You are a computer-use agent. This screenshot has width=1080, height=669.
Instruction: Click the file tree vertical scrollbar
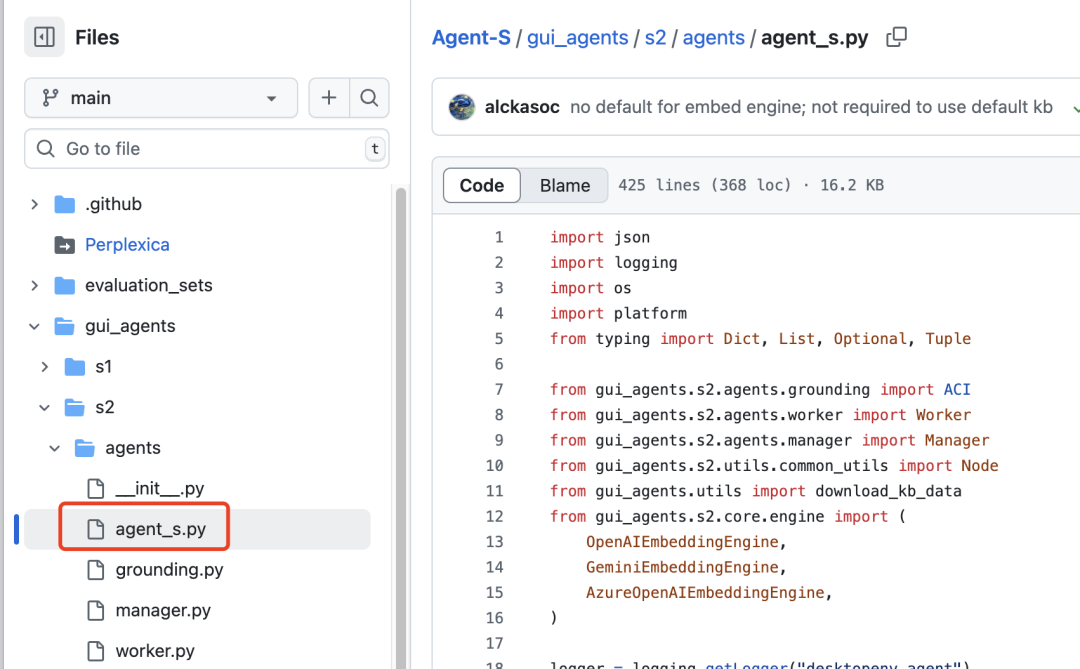point(401,427)
